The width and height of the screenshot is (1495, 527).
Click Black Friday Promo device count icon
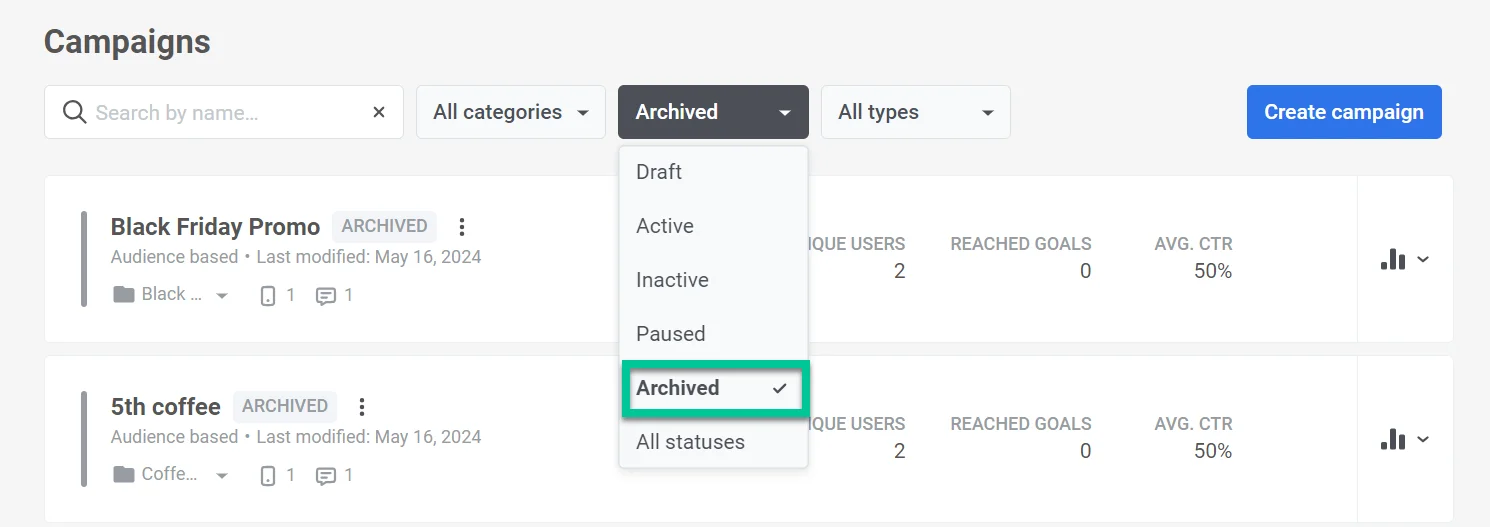(x=268, y=295)
